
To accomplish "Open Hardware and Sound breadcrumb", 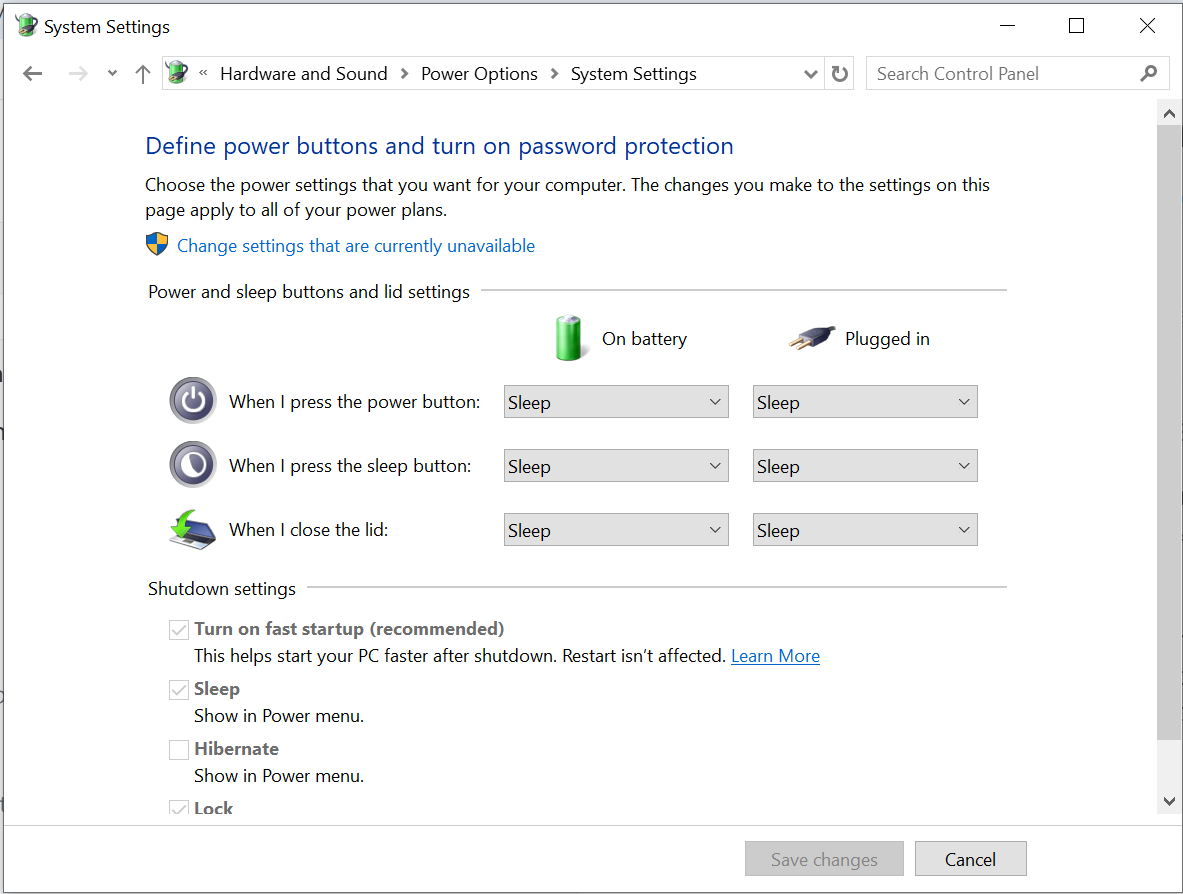I will [303, 73].
